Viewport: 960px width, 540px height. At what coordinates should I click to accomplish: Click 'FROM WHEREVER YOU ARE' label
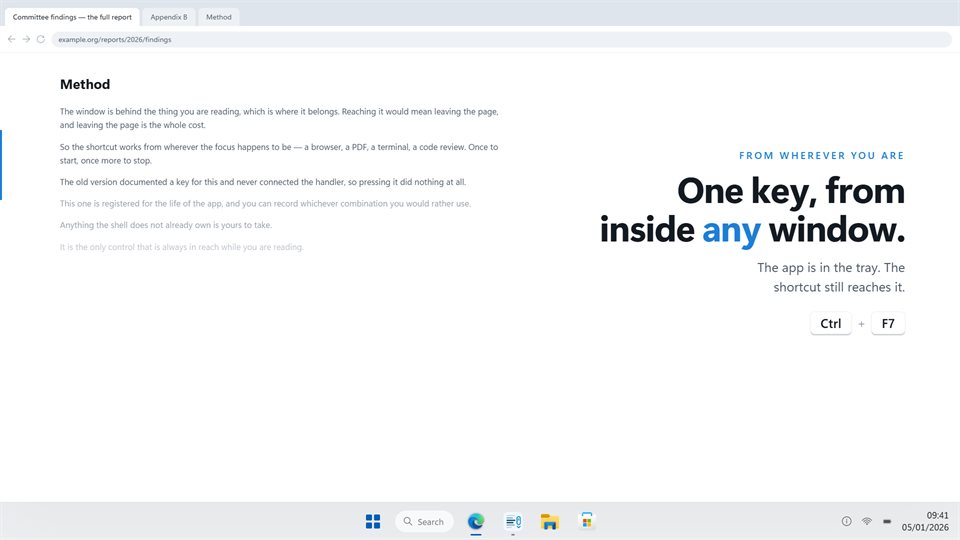tap(822, 156)
